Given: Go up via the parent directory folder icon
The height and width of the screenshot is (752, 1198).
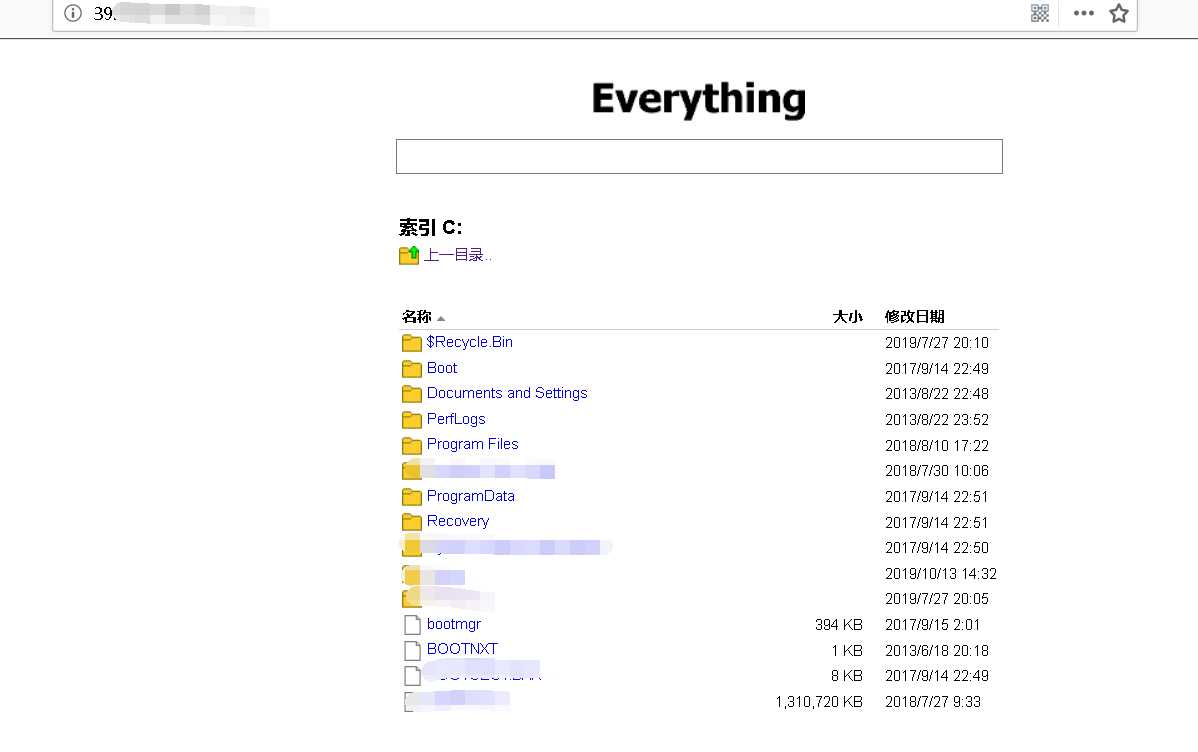Looking at the screenshot, I should (410, 255).
